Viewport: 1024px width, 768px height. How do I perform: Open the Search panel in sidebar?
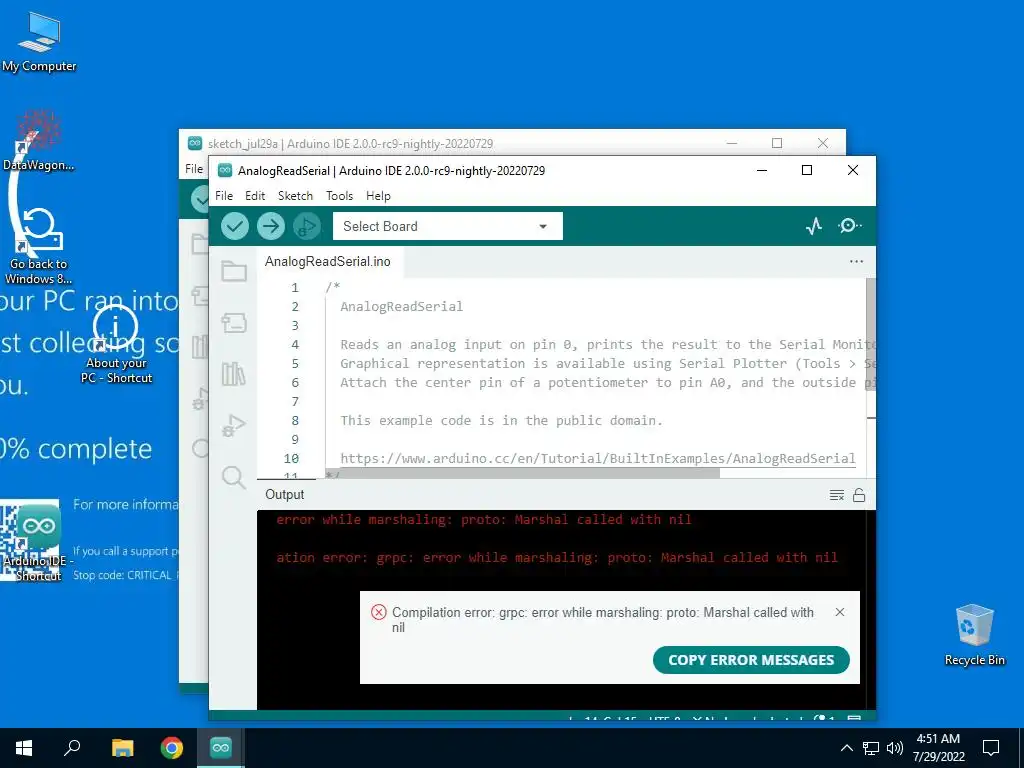point(234,477)
